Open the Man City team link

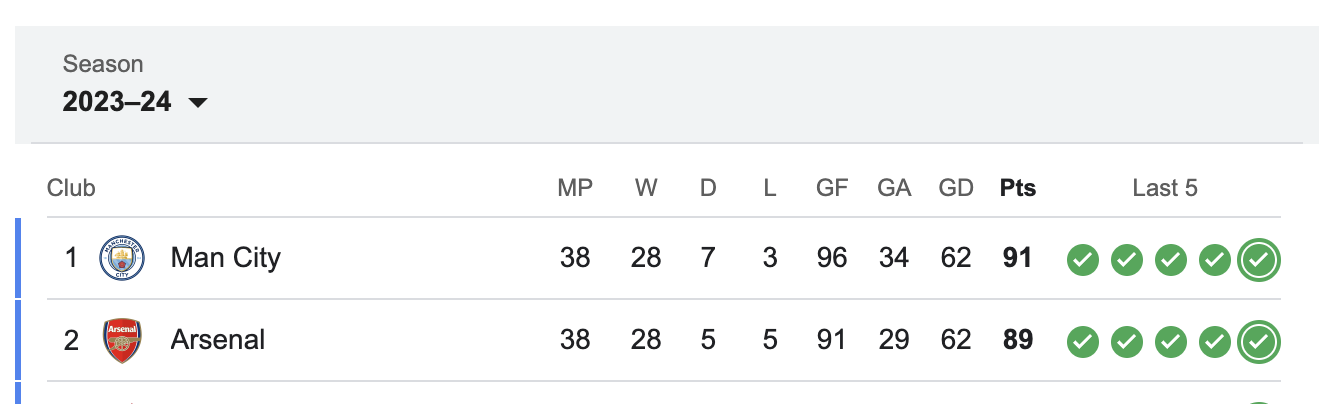coord(226,258)
